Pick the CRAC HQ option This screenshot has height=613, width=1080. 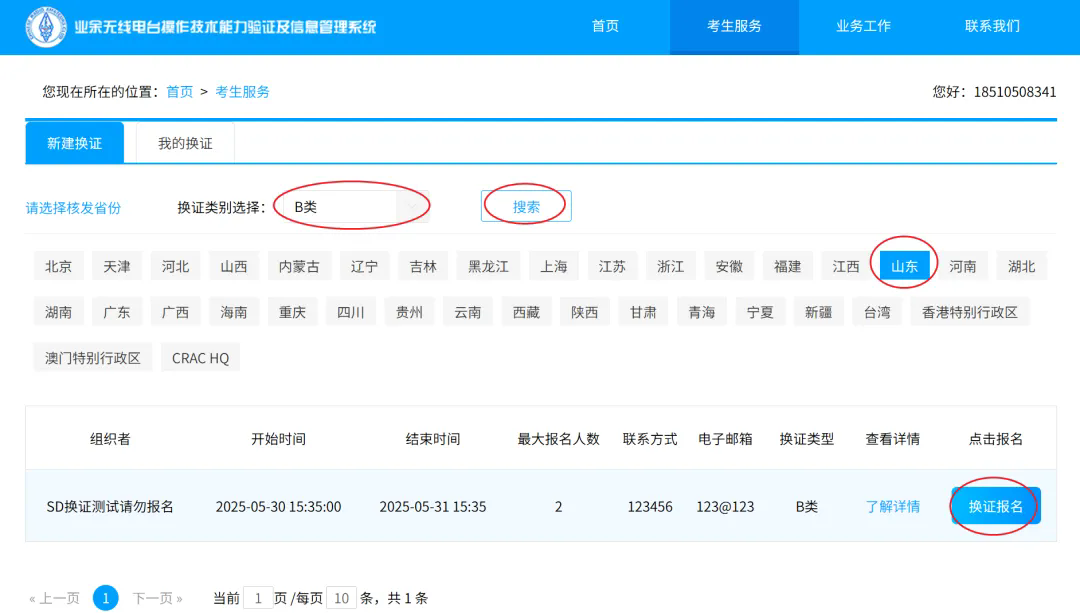[200, 358]
